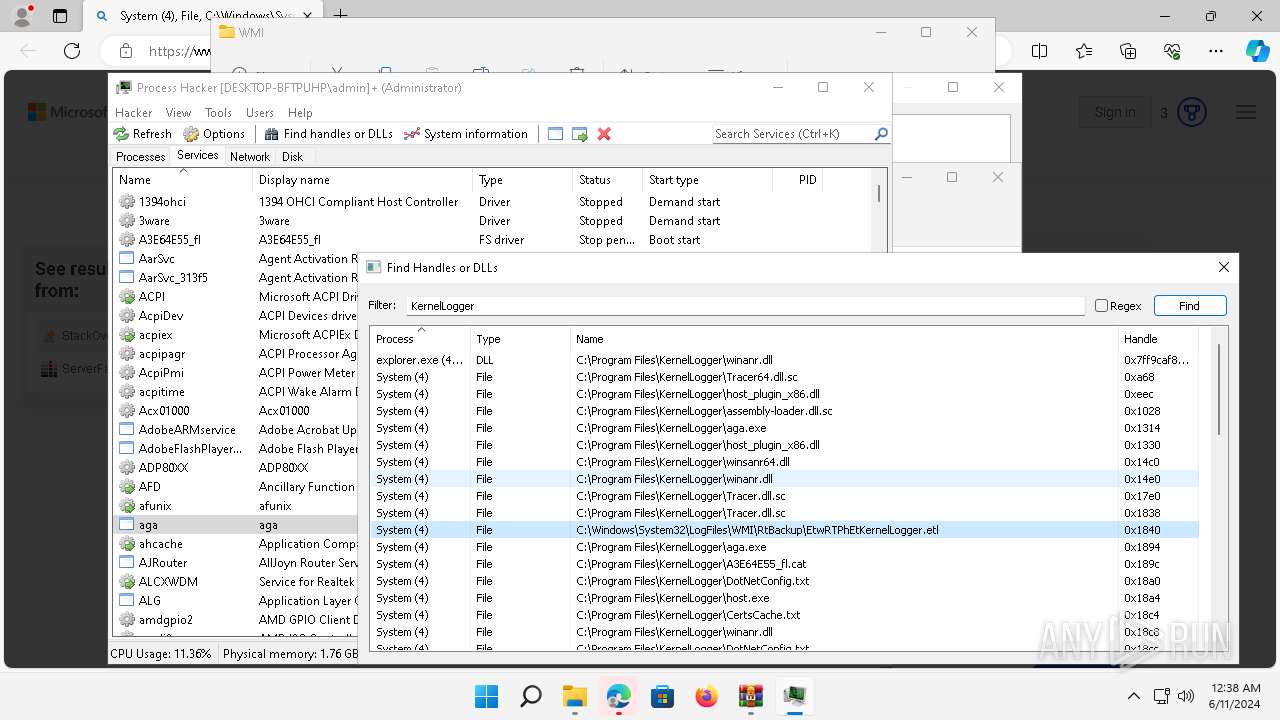This screenshot has height=720, width=1280.
Task: Click the find window toolbar icon
Action: (x=556, y=134)
